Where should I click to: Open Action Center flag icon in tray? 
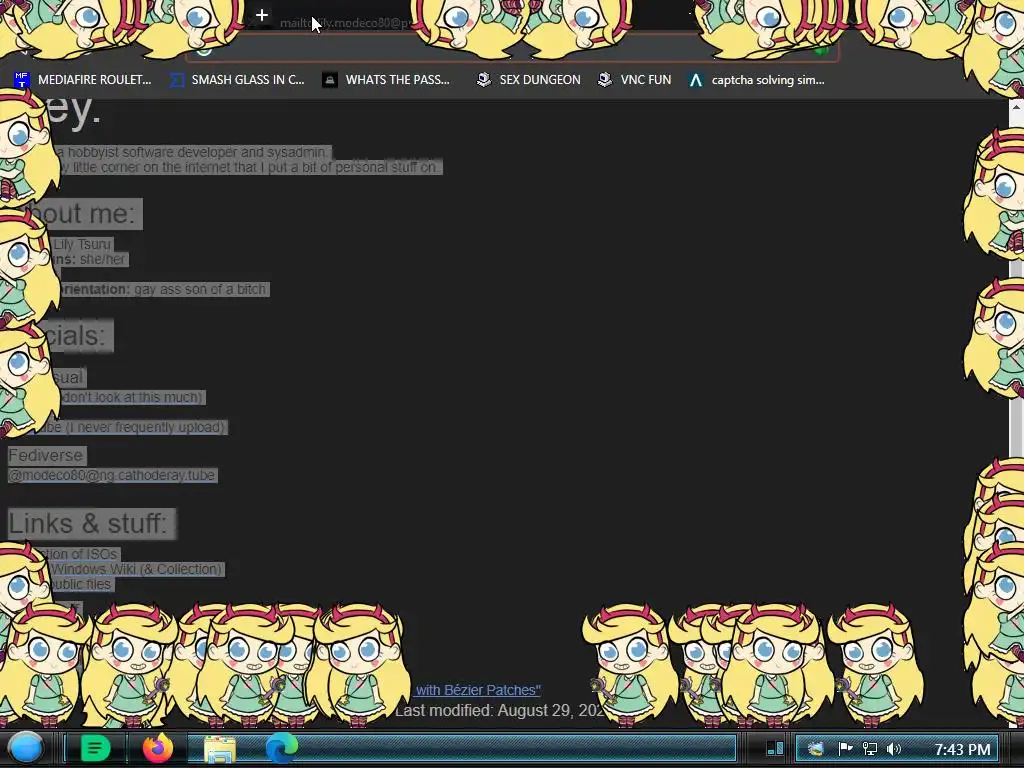(845, 749)
